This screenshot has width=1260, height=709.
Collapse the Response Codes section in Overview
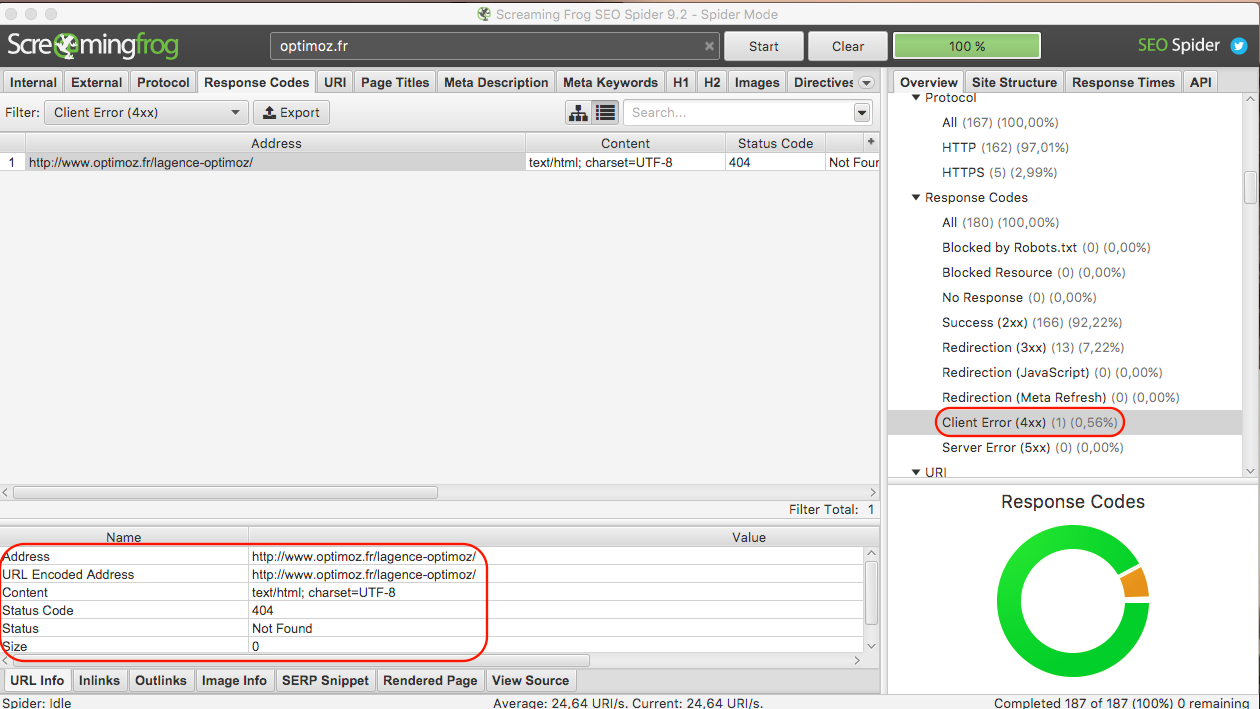click(x=916, y=198)
